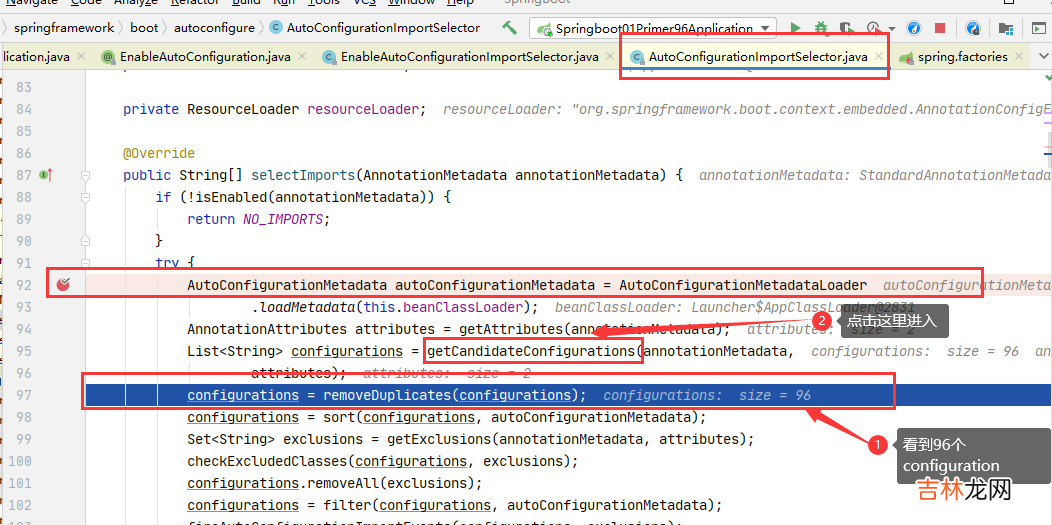Click the green hammer Build Project icon
Viewport: 1052px width, 525px height.
pyautogui.click(x=510, y=28)
